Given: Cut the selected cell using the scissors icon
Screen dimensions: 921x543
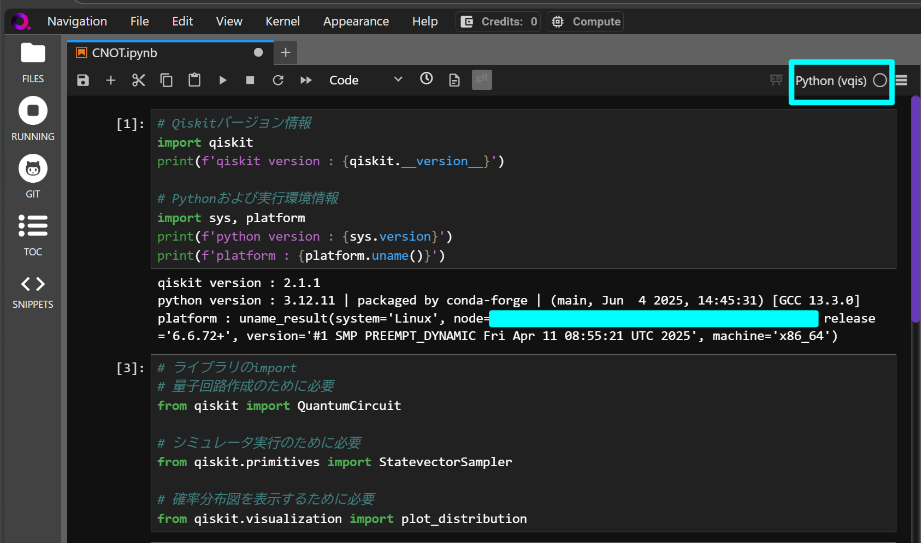Looking at the screenshot, I should pos(139,80).
